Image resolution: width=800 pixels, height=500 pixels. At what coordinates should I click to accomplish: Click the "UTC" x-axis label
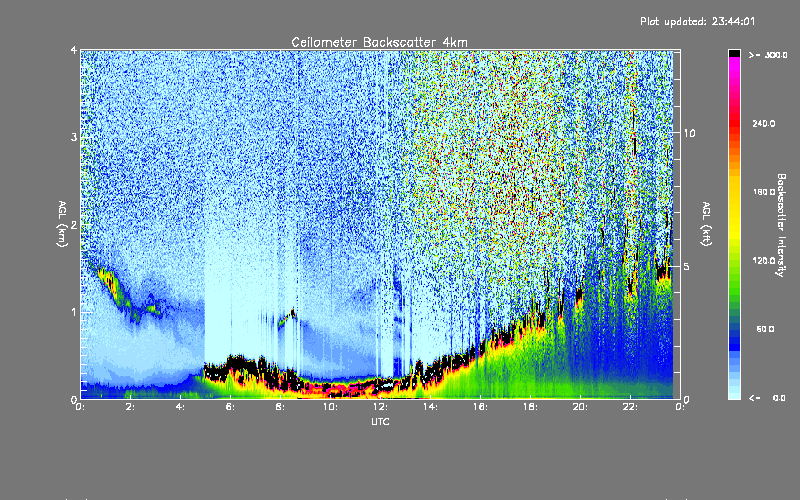pyautogui.click(x=380, y=421)
